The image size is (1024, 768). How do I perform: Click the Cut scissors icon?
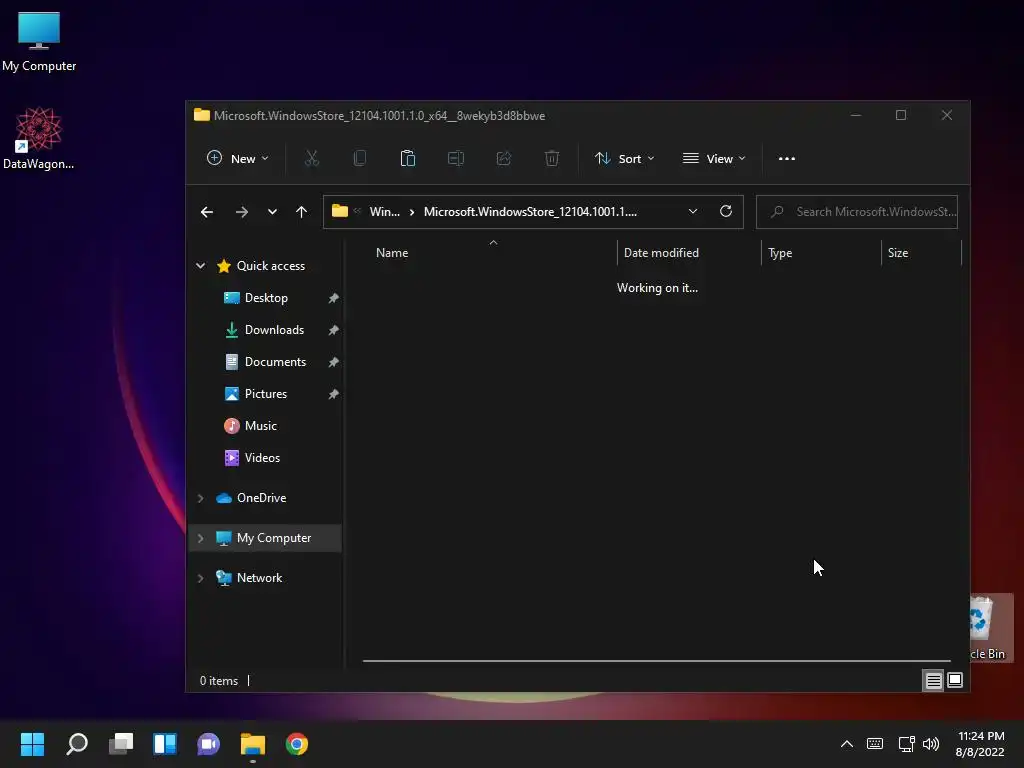coord(312,159)
